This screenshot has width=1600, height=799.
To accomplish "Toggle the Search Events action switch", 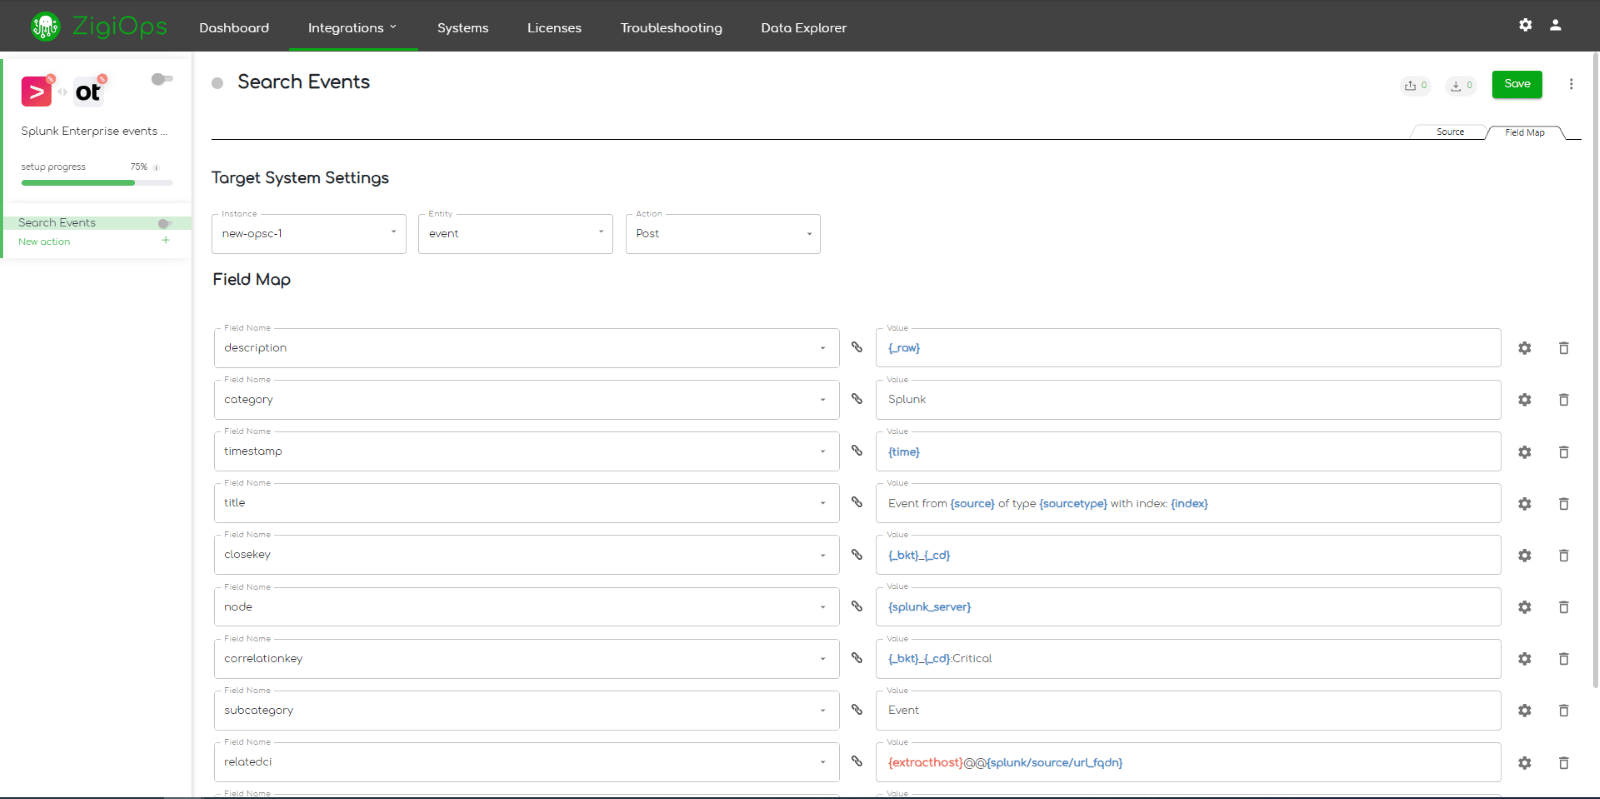I will [165, 223].
